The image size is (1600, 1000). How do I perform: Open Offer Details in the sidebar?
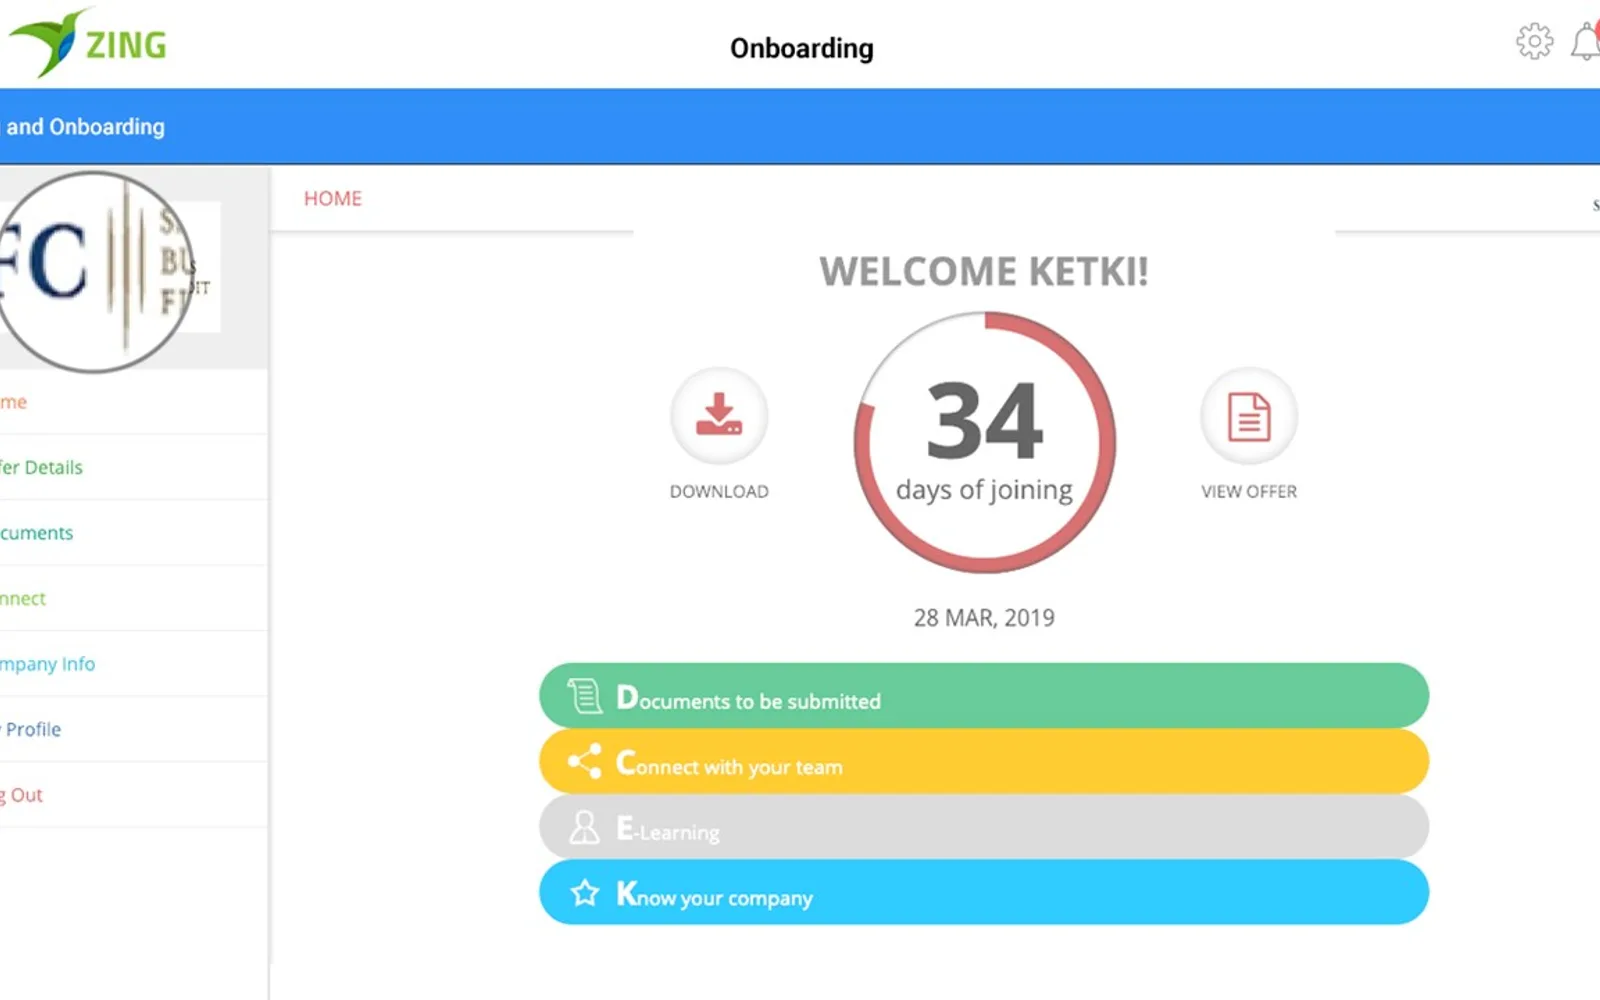pos(134,467)
